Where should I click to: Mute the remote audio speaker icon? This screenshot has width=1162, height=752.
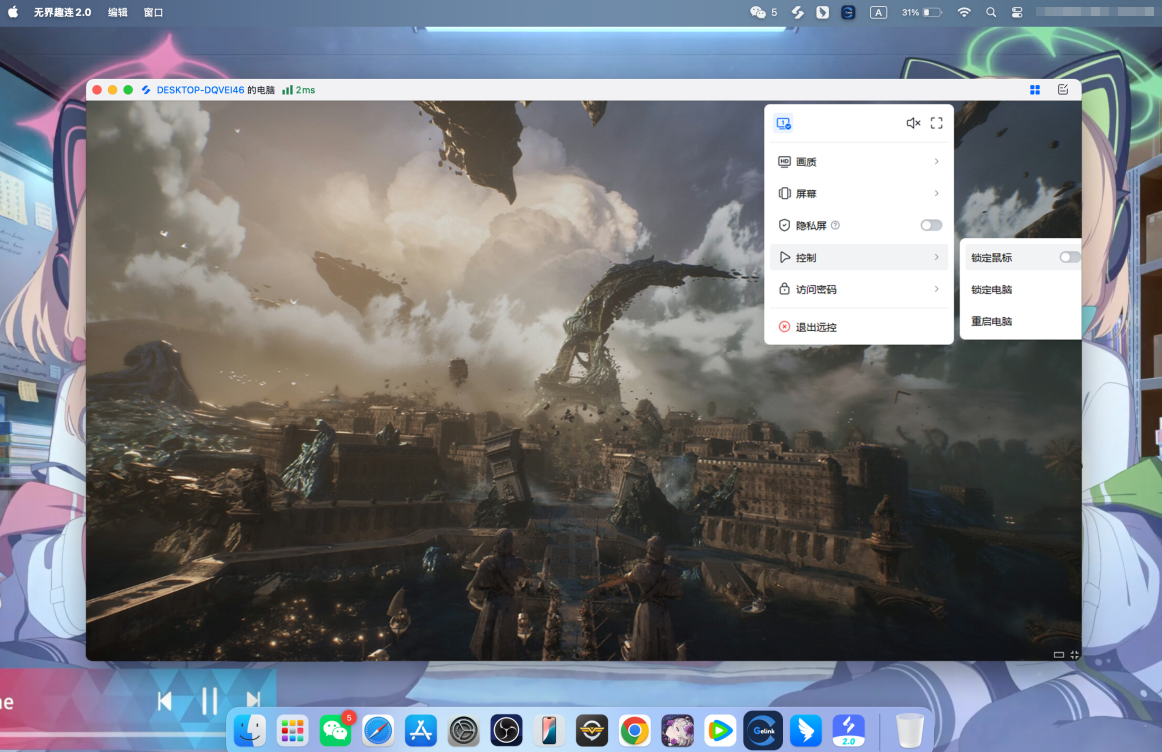coord(913,123)
